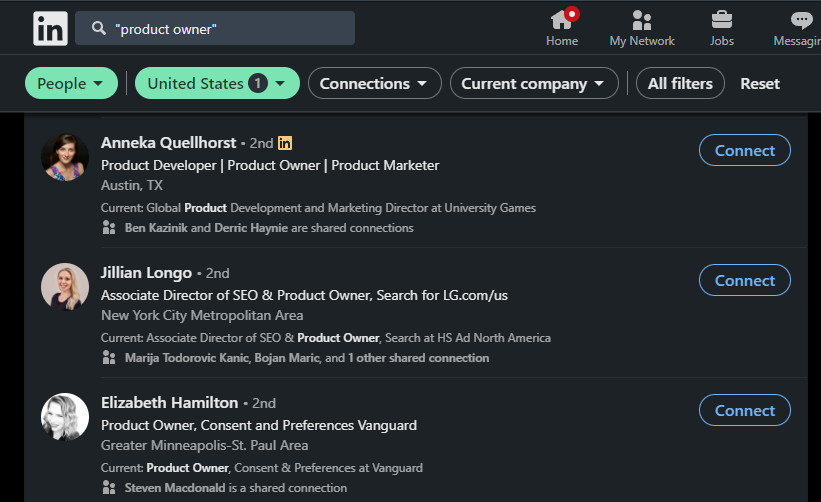Click Elizabeth Hamilton's profile photo

(x=65, y=417)
